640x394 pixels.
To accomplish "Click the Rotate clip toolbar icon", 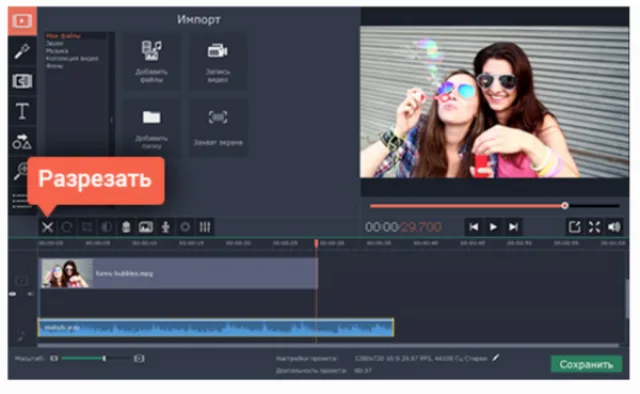I will [x=67, y=227].
